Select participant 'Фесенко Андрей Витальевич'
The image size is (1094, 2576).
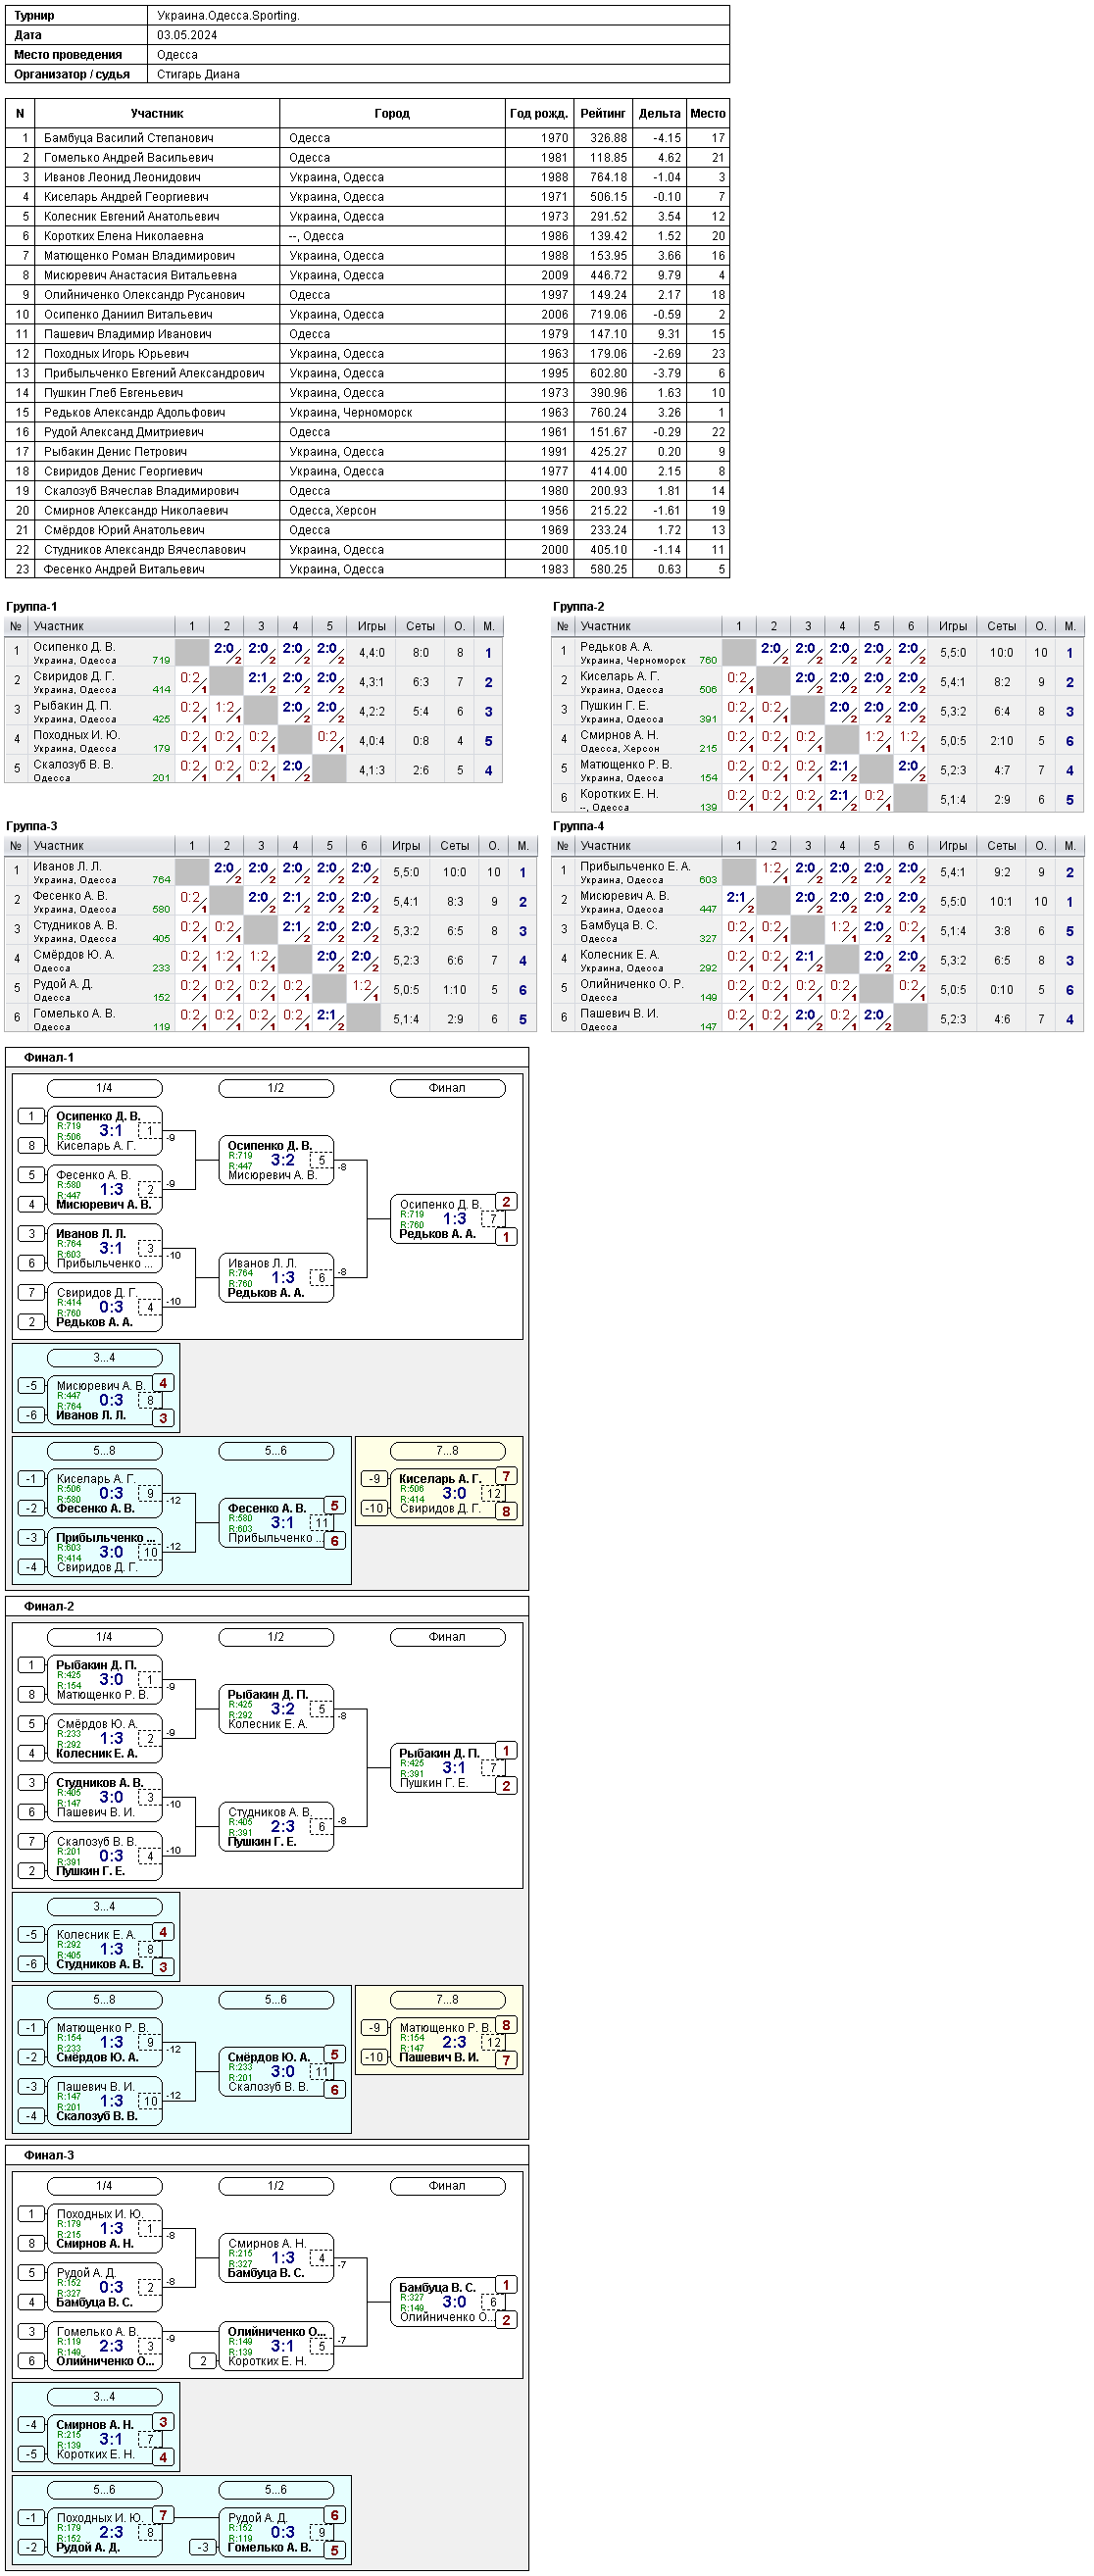(124, 569)
